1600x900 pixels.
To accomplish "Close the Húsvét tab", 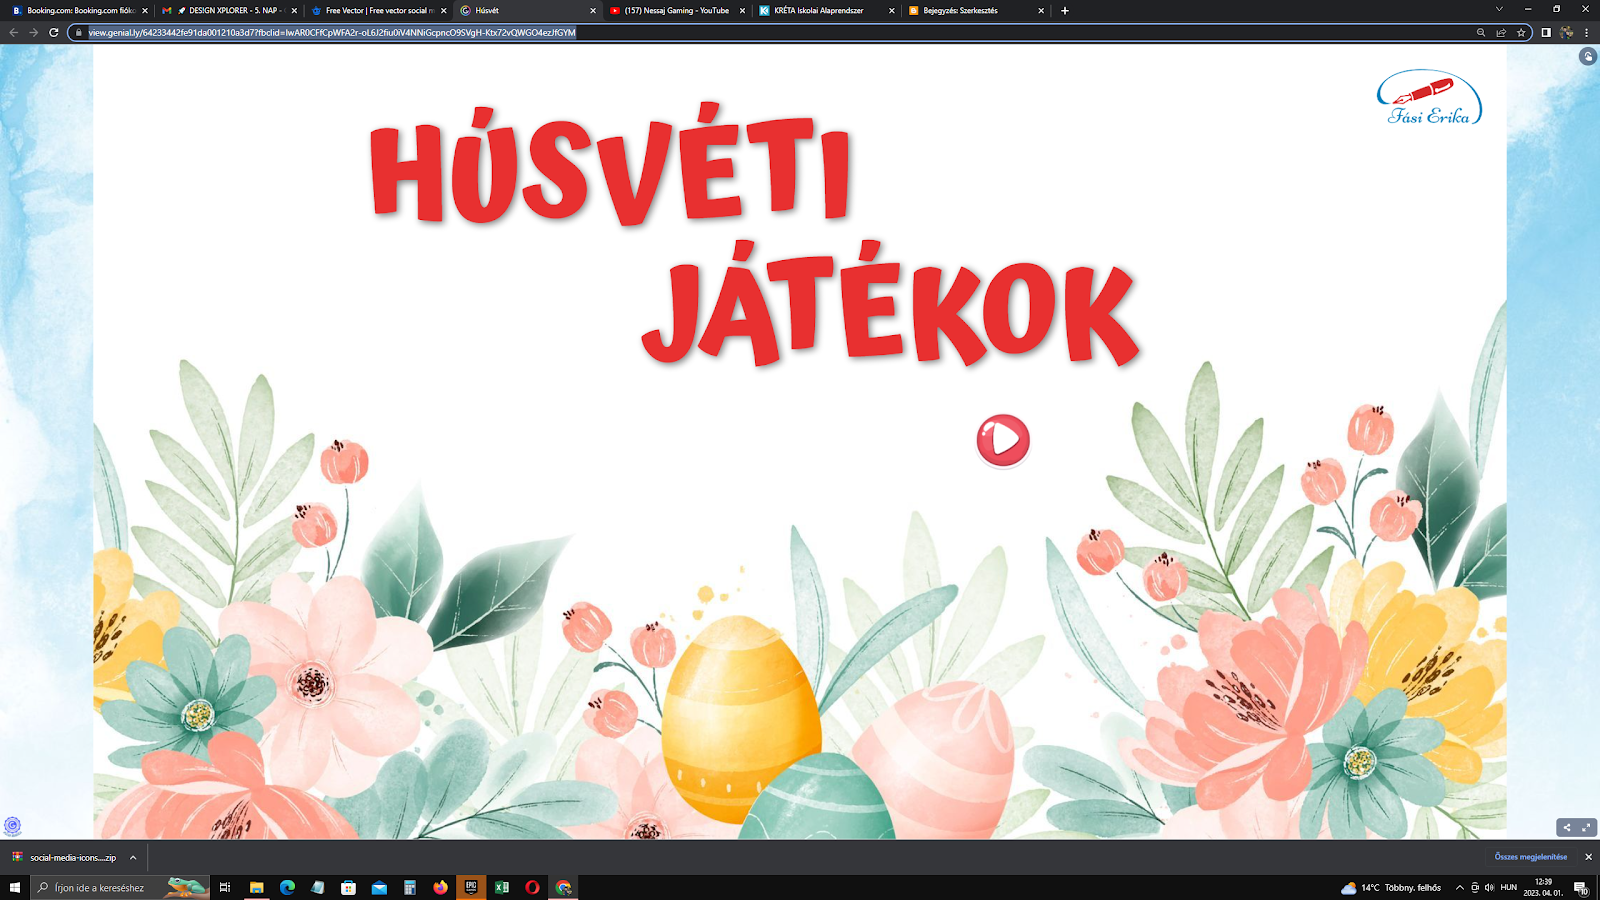I will point(593,10).
